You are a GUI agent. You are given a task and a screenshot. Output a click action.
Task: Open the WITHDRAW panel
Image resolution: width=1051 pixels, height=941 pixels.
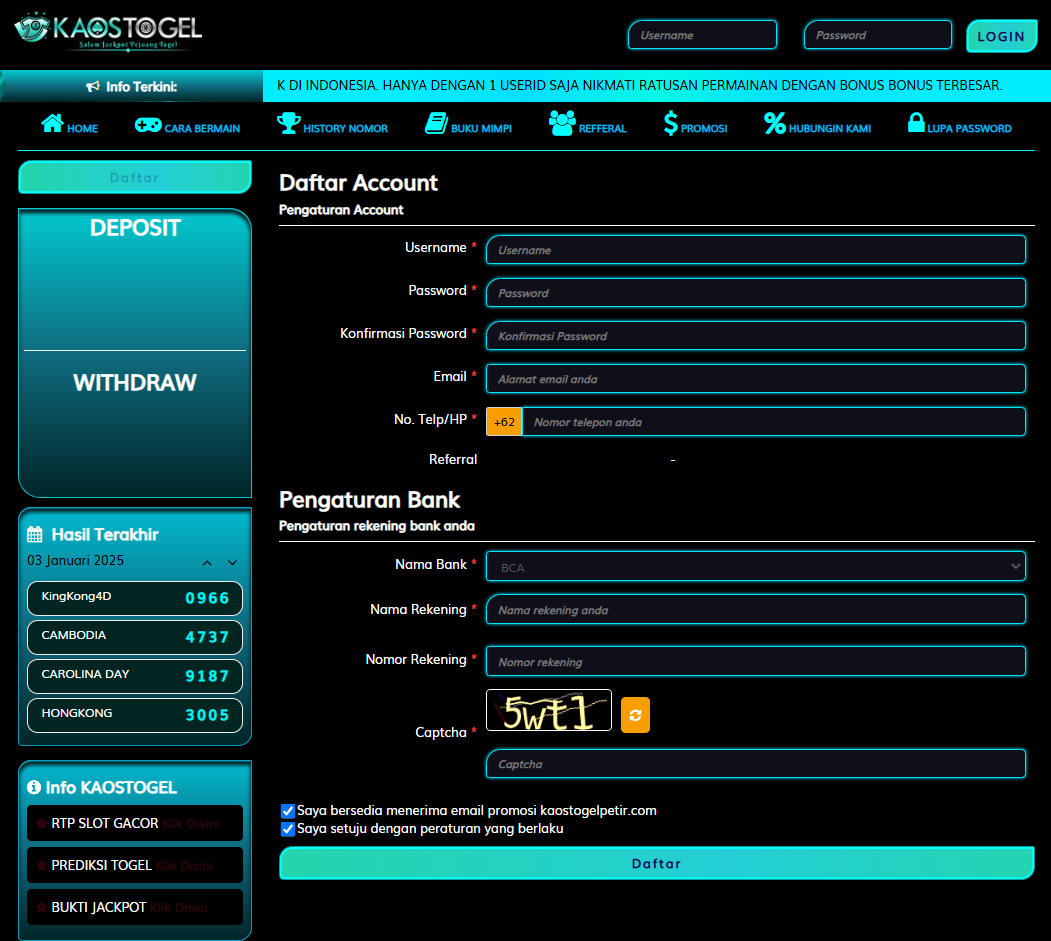[x=135, y=383]
